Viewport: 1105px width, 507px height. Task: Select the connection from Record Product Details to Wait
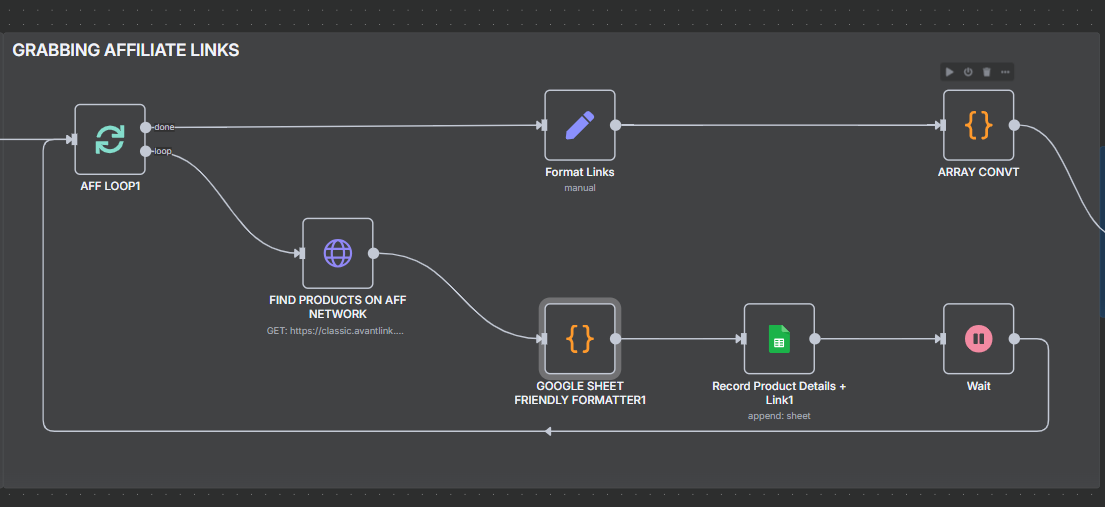879,338
